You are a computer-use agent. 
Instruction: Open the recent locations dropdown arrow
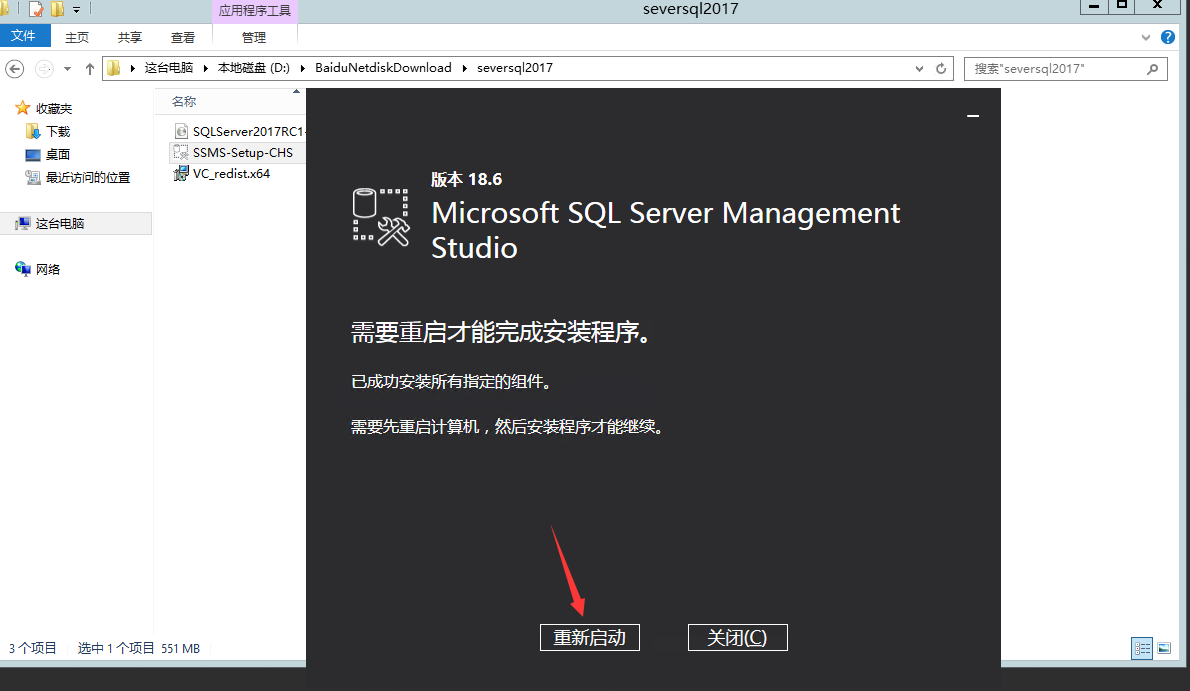coord(68,69)
